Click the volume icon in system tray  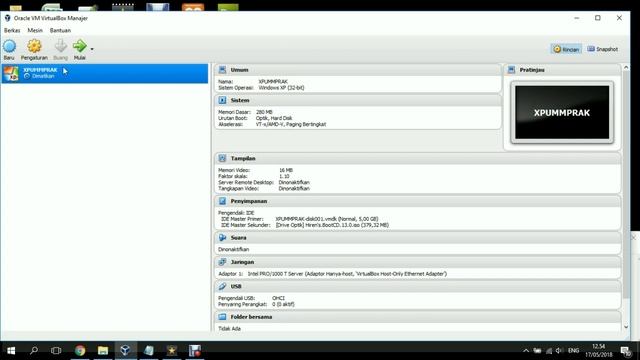coord(559,351)
